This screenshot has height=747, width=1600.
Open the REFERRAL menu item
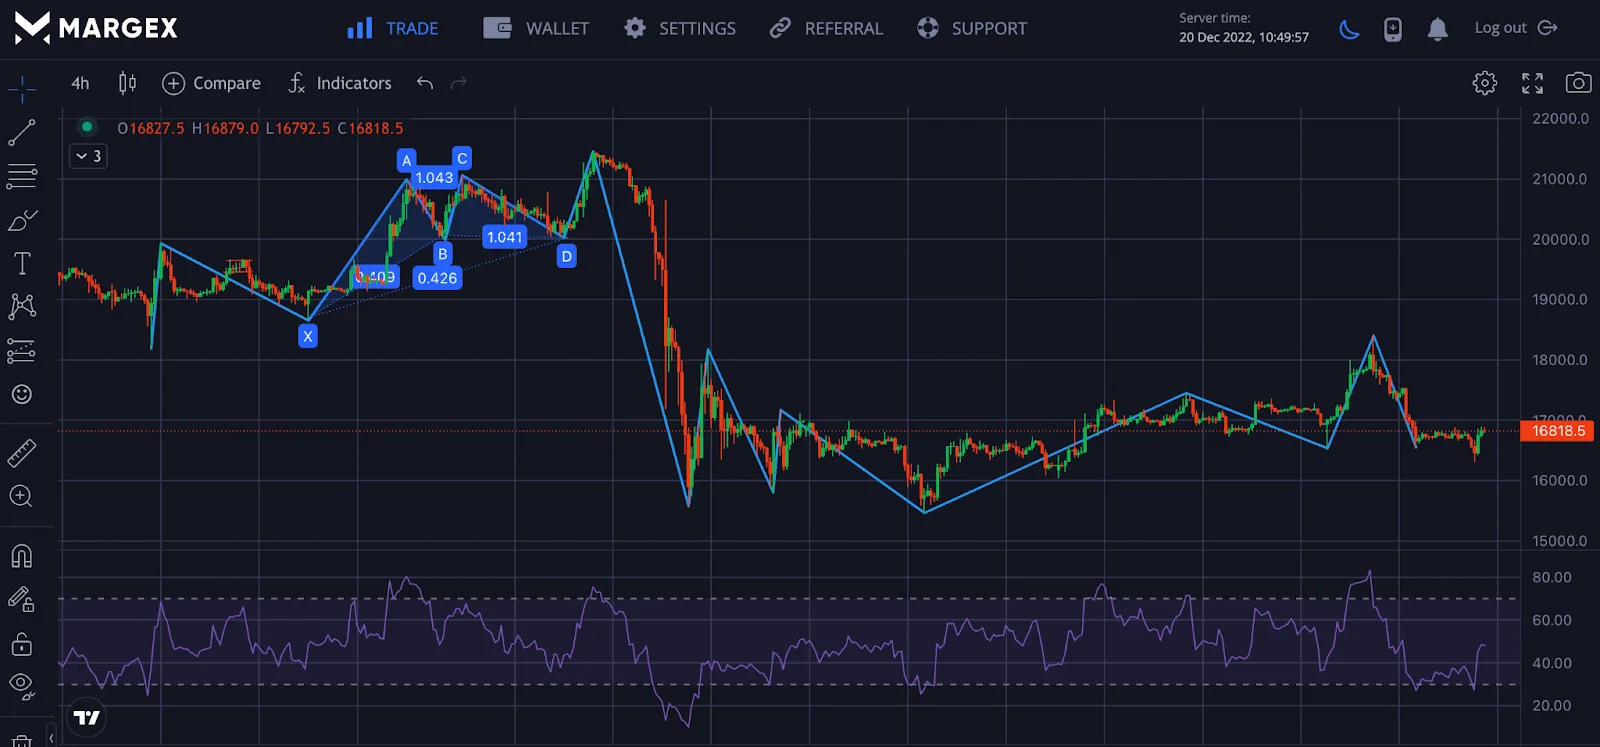[826, 29]
